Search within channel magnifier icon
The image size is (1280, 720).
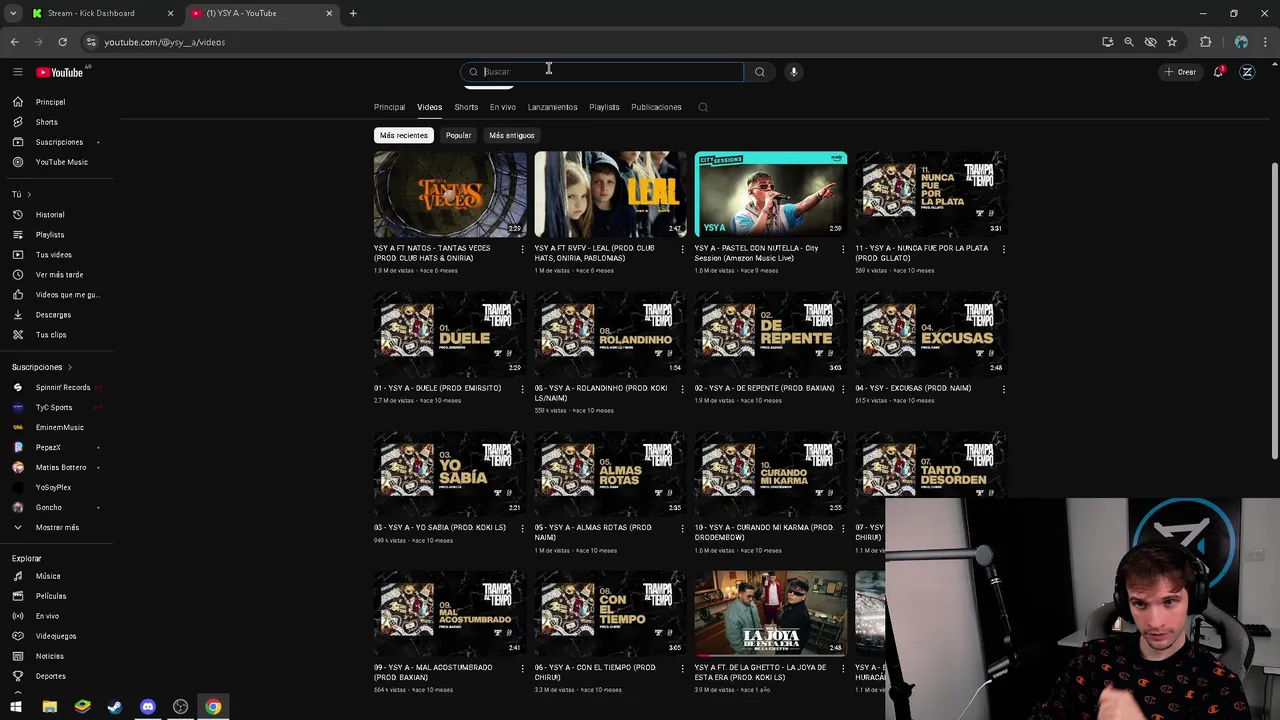(703, 107)
